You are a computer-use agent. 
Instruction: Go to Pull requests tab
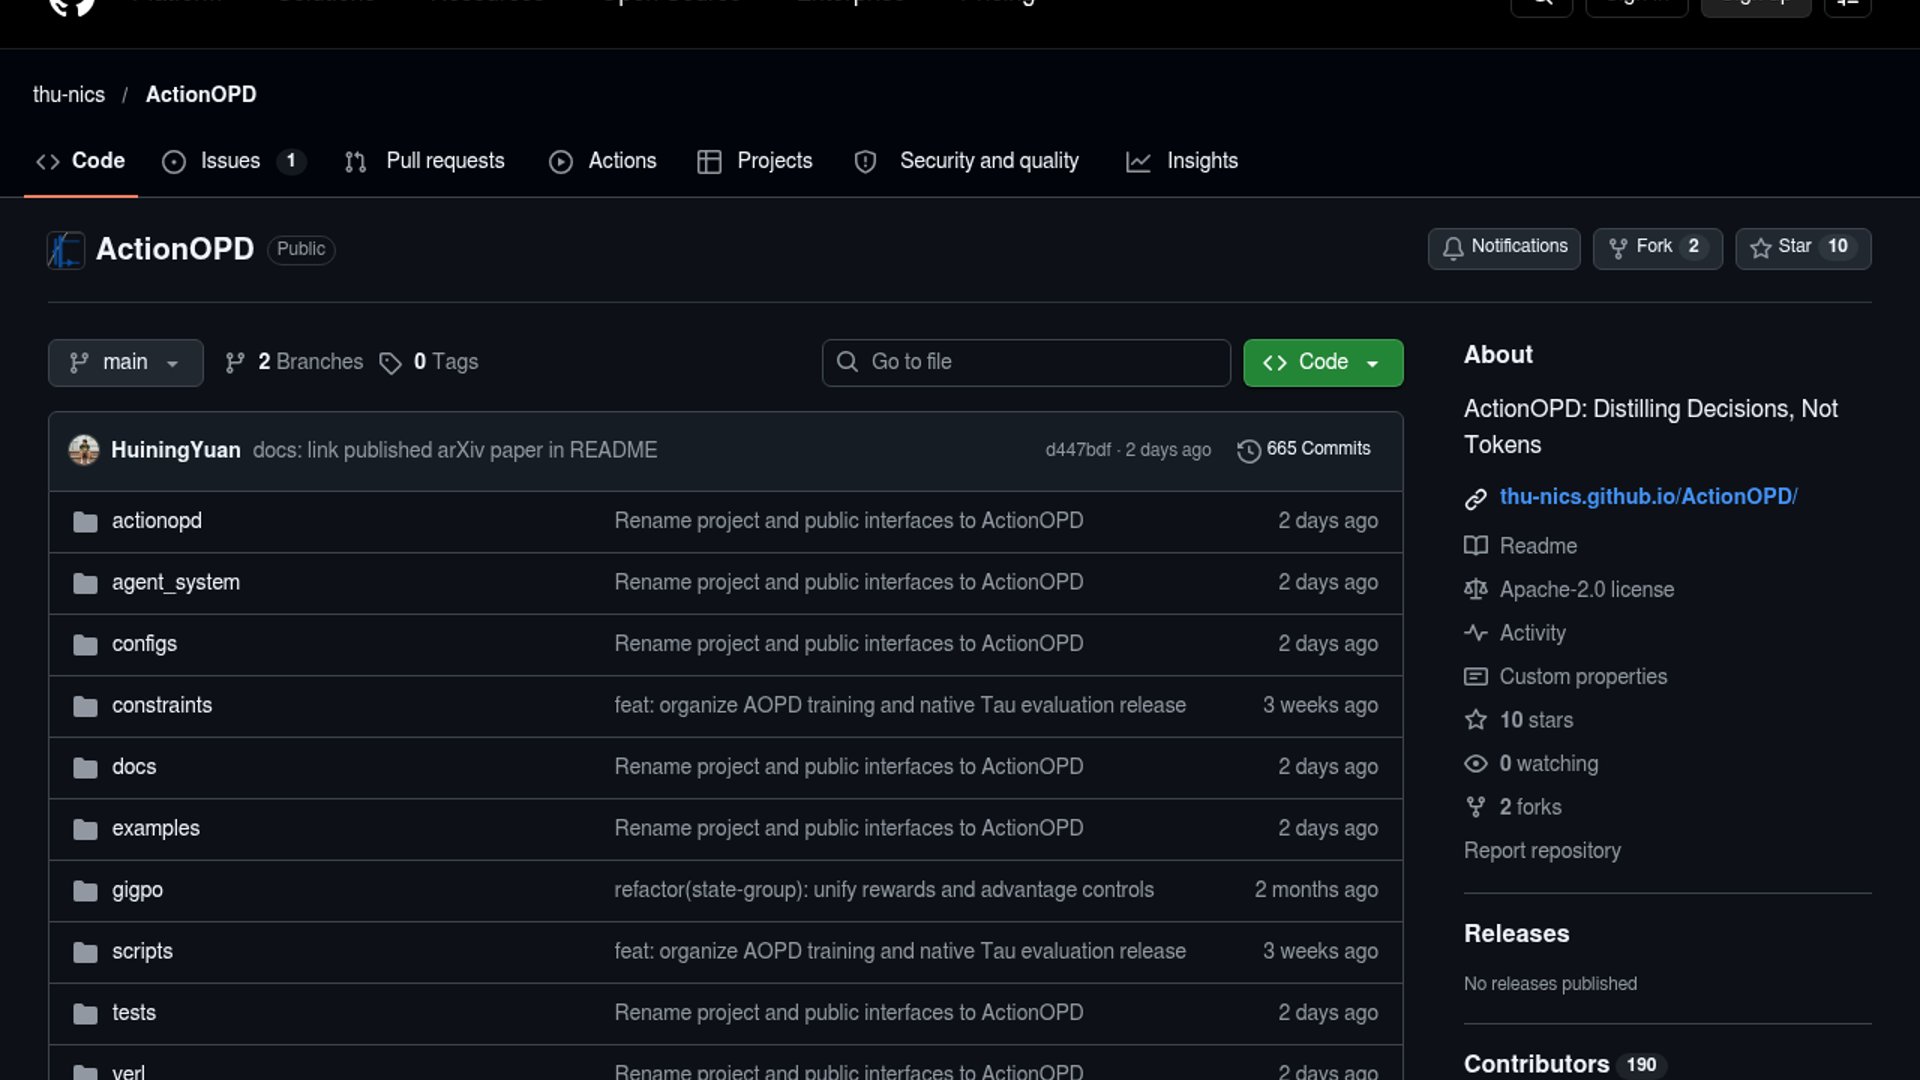click(x=425, y=161)
